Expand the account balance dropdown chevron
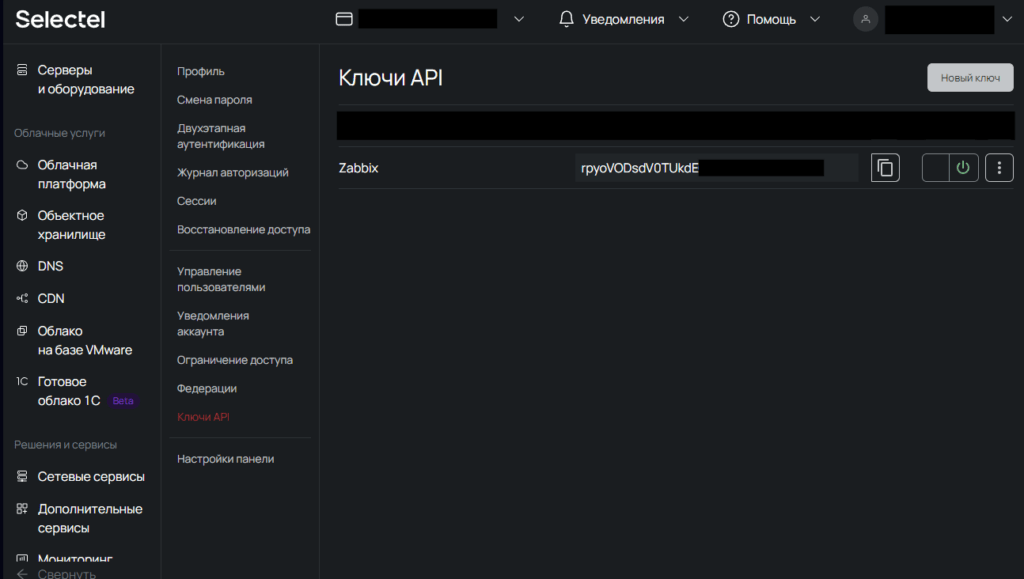This screenshot has width=1024, height=579. pyautogui.click(x=519, y=20)
